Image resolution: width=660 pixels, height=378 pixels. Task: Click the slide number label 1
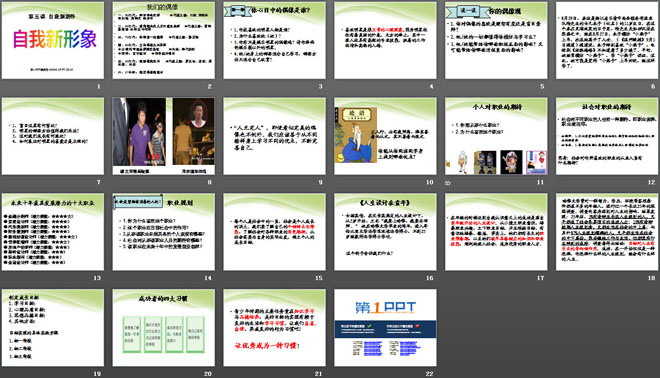99,86
